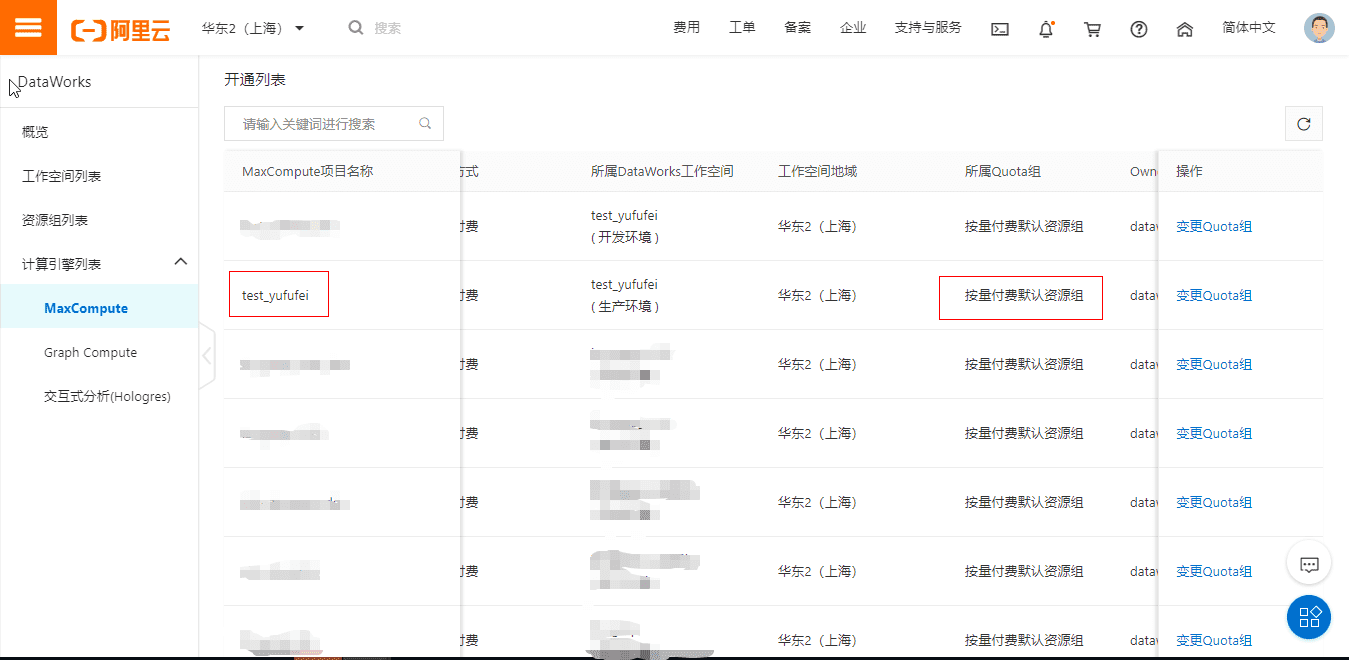Click the Alibaba Cloud logo
The height and width of the screenshot is (660, 1349).
click(x=120, y=29)
